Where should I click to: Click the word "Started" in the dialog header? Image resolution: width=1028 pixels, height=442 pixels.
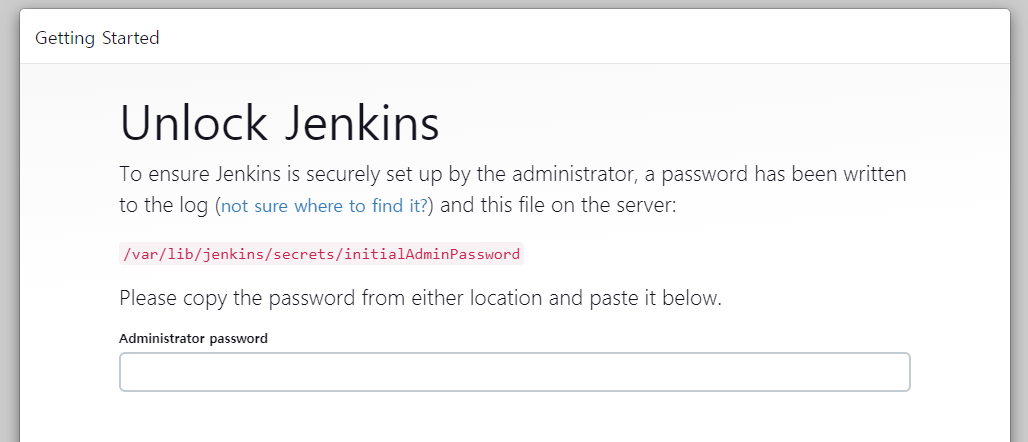[x=129, y=38]
